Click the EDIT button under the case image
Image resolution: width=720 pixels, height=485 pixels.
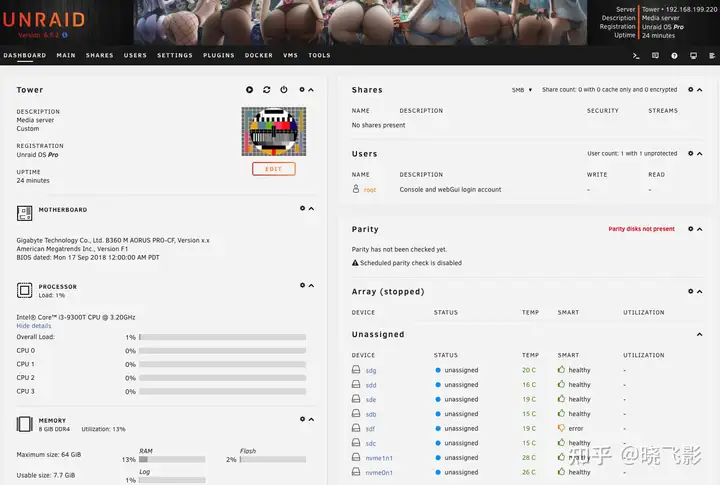[x=274, y=169]
